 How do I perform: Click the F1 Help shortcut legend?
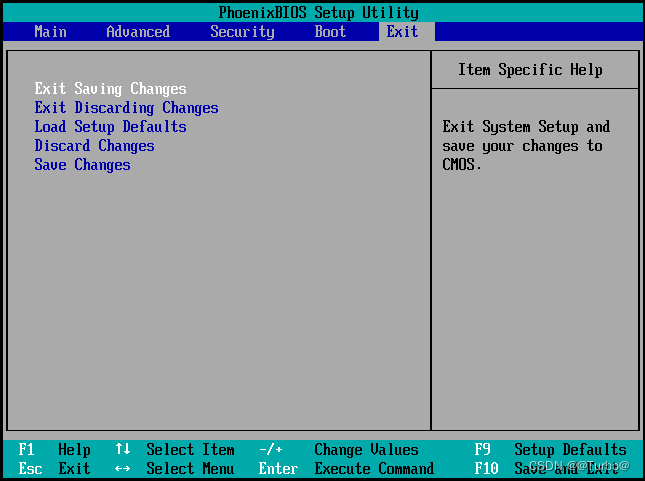click(54, 450)
